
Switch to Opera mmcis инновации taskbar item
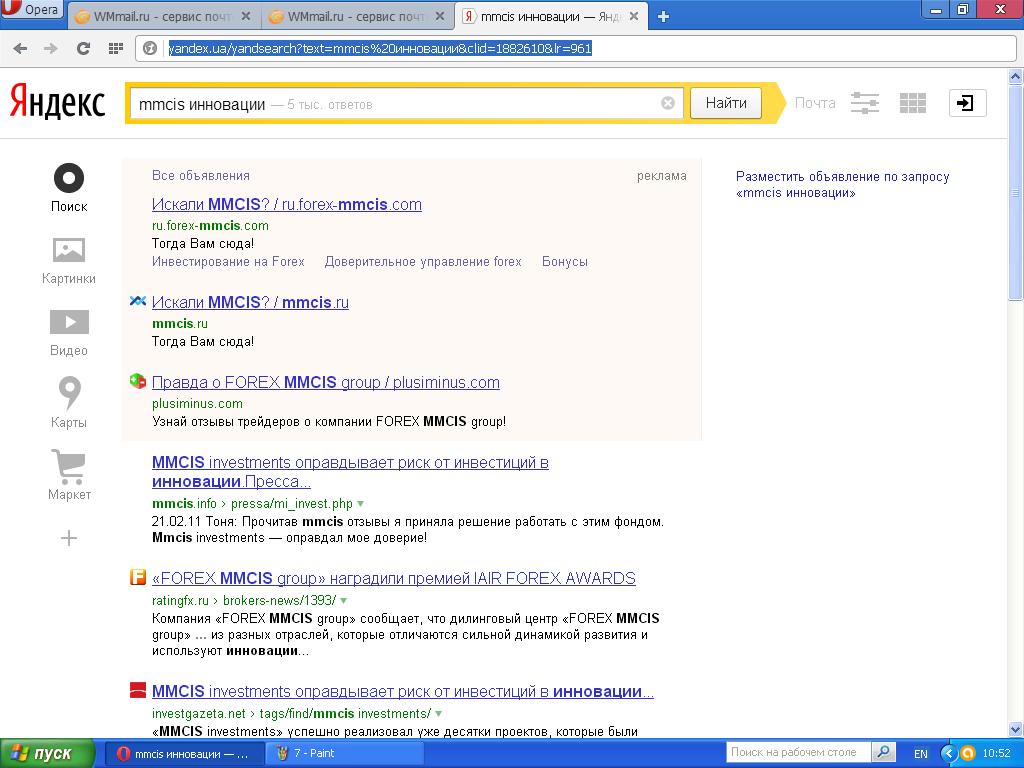184,754
